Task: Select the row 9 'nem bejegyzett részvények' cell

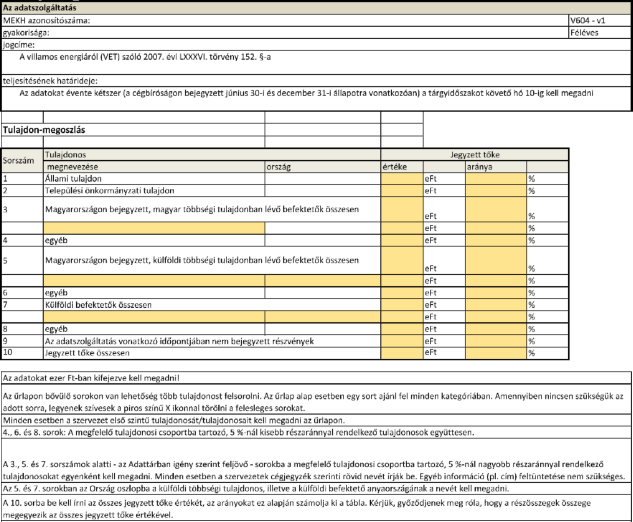Action: pyautogui.click(x=212, y=341)
